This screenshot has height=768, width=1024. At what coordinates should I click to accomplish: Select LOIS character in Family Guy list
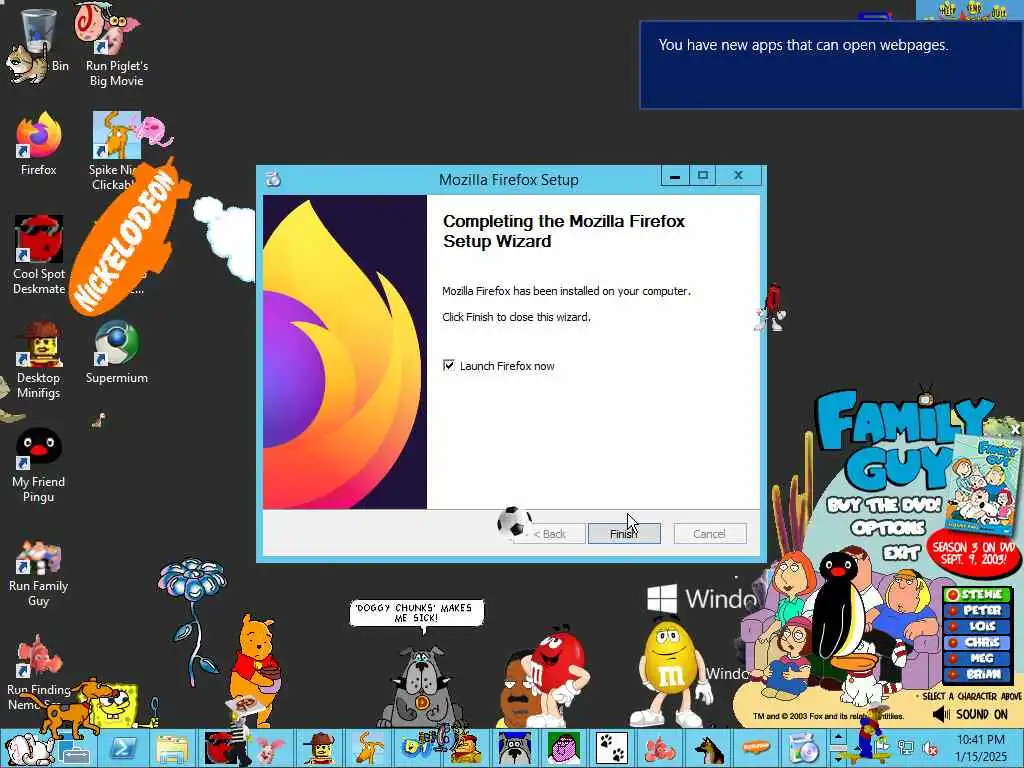[977, 626]
